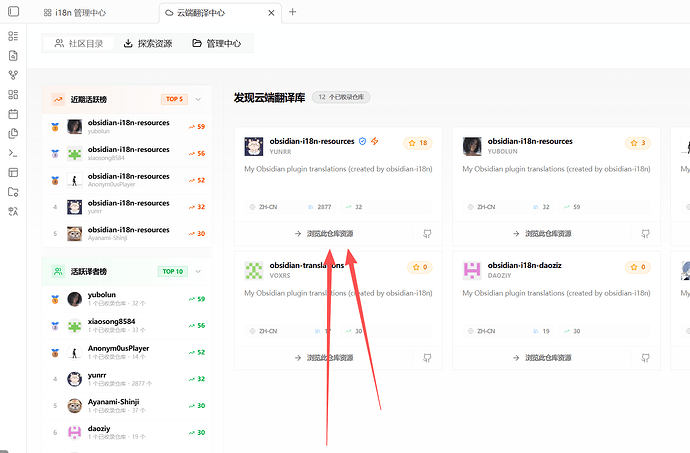Open GitHub icon on DAOZIY repository card
690x453 pixels.
(x=645, y=358)
